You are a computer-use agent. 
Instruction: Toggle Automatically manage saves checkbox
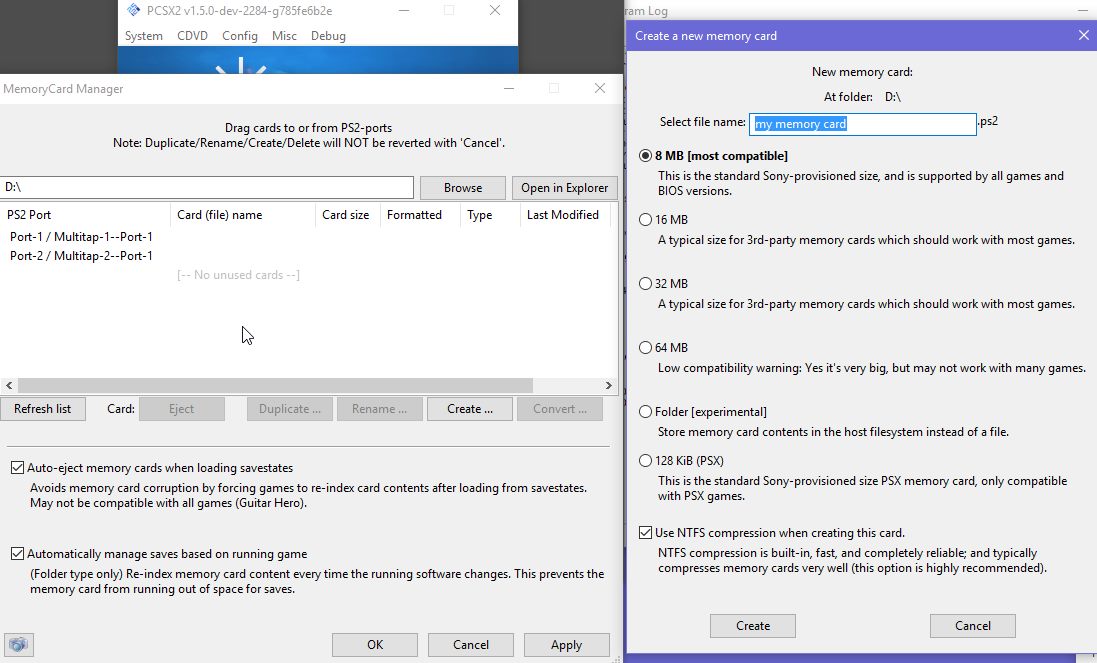point(17,554)
